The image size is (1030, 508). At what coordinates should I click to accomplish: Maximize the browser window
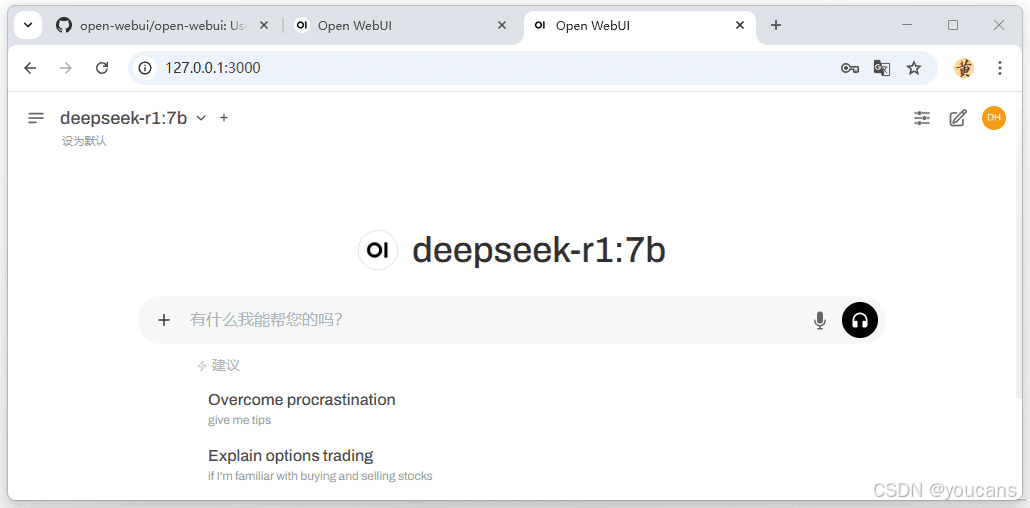coord(953,25)
